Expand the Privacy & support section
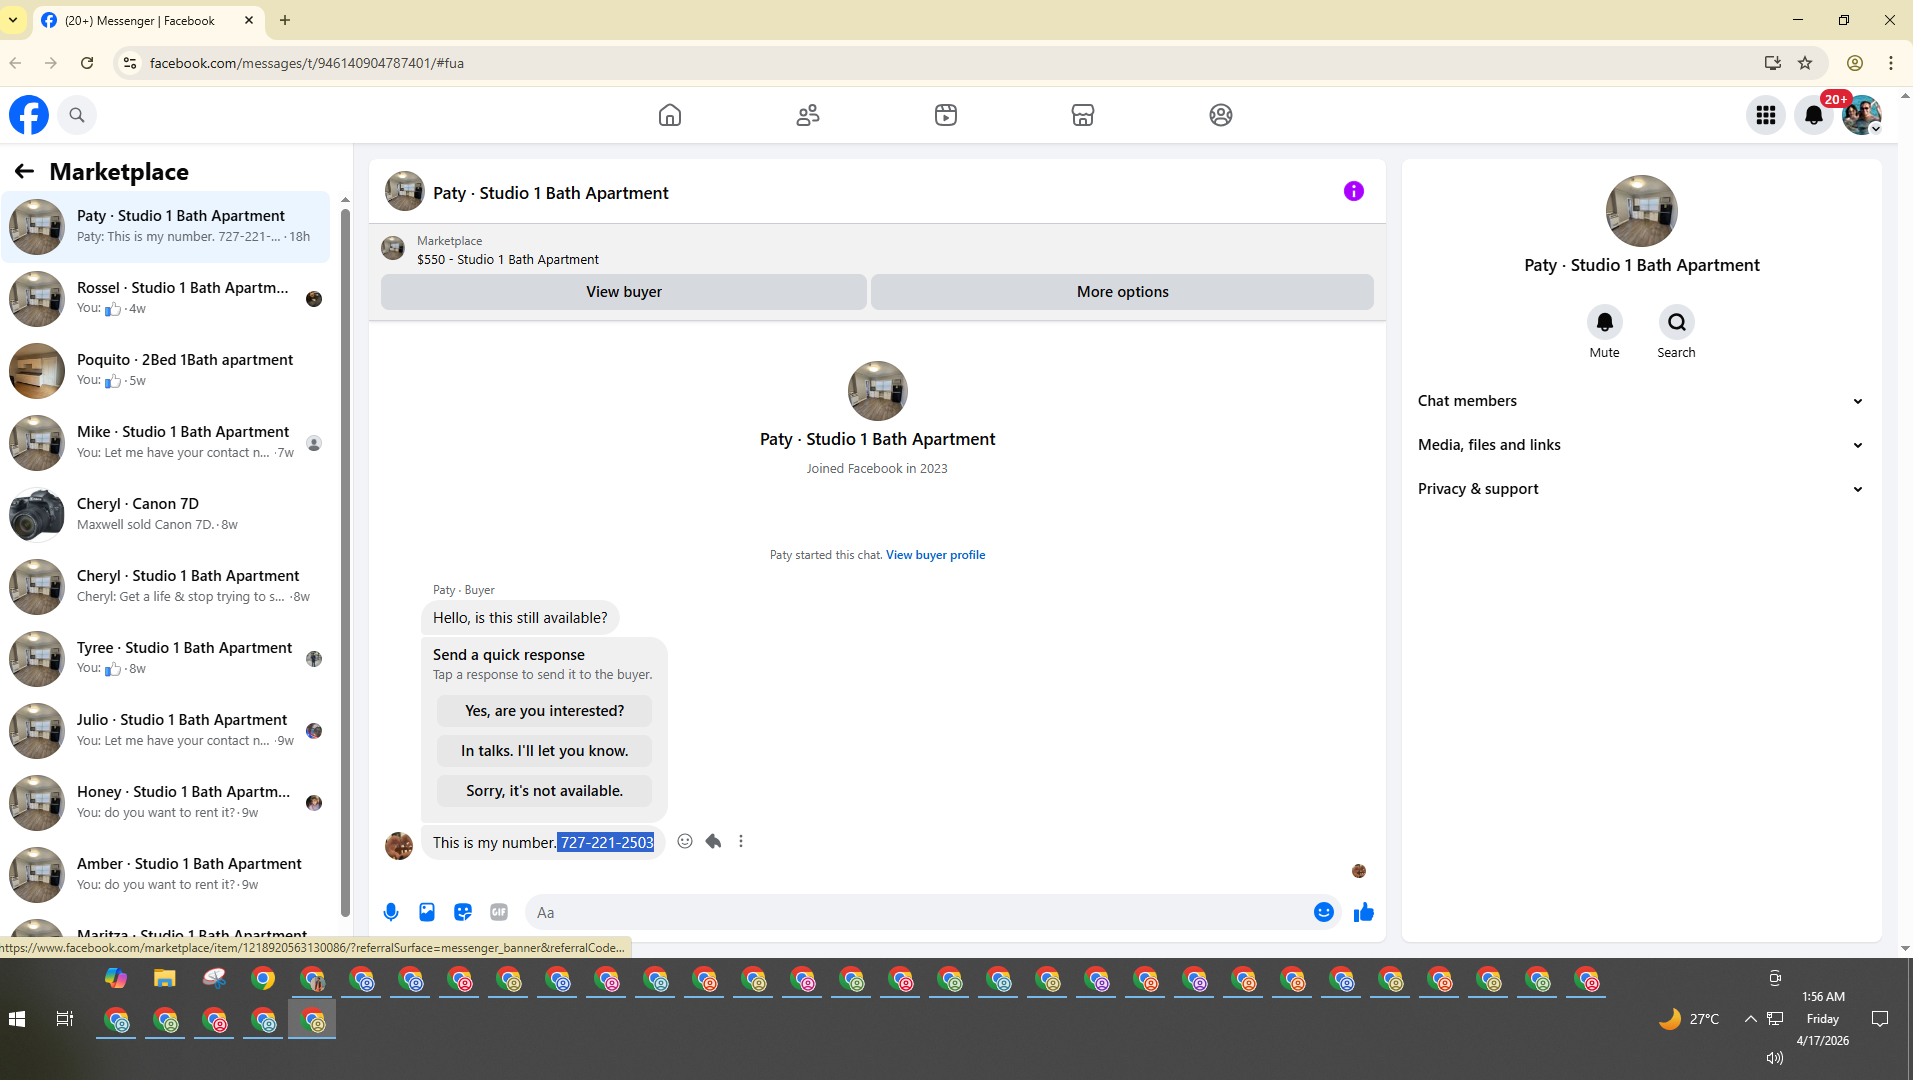 pyautogui.click(x=1642, y=489)
